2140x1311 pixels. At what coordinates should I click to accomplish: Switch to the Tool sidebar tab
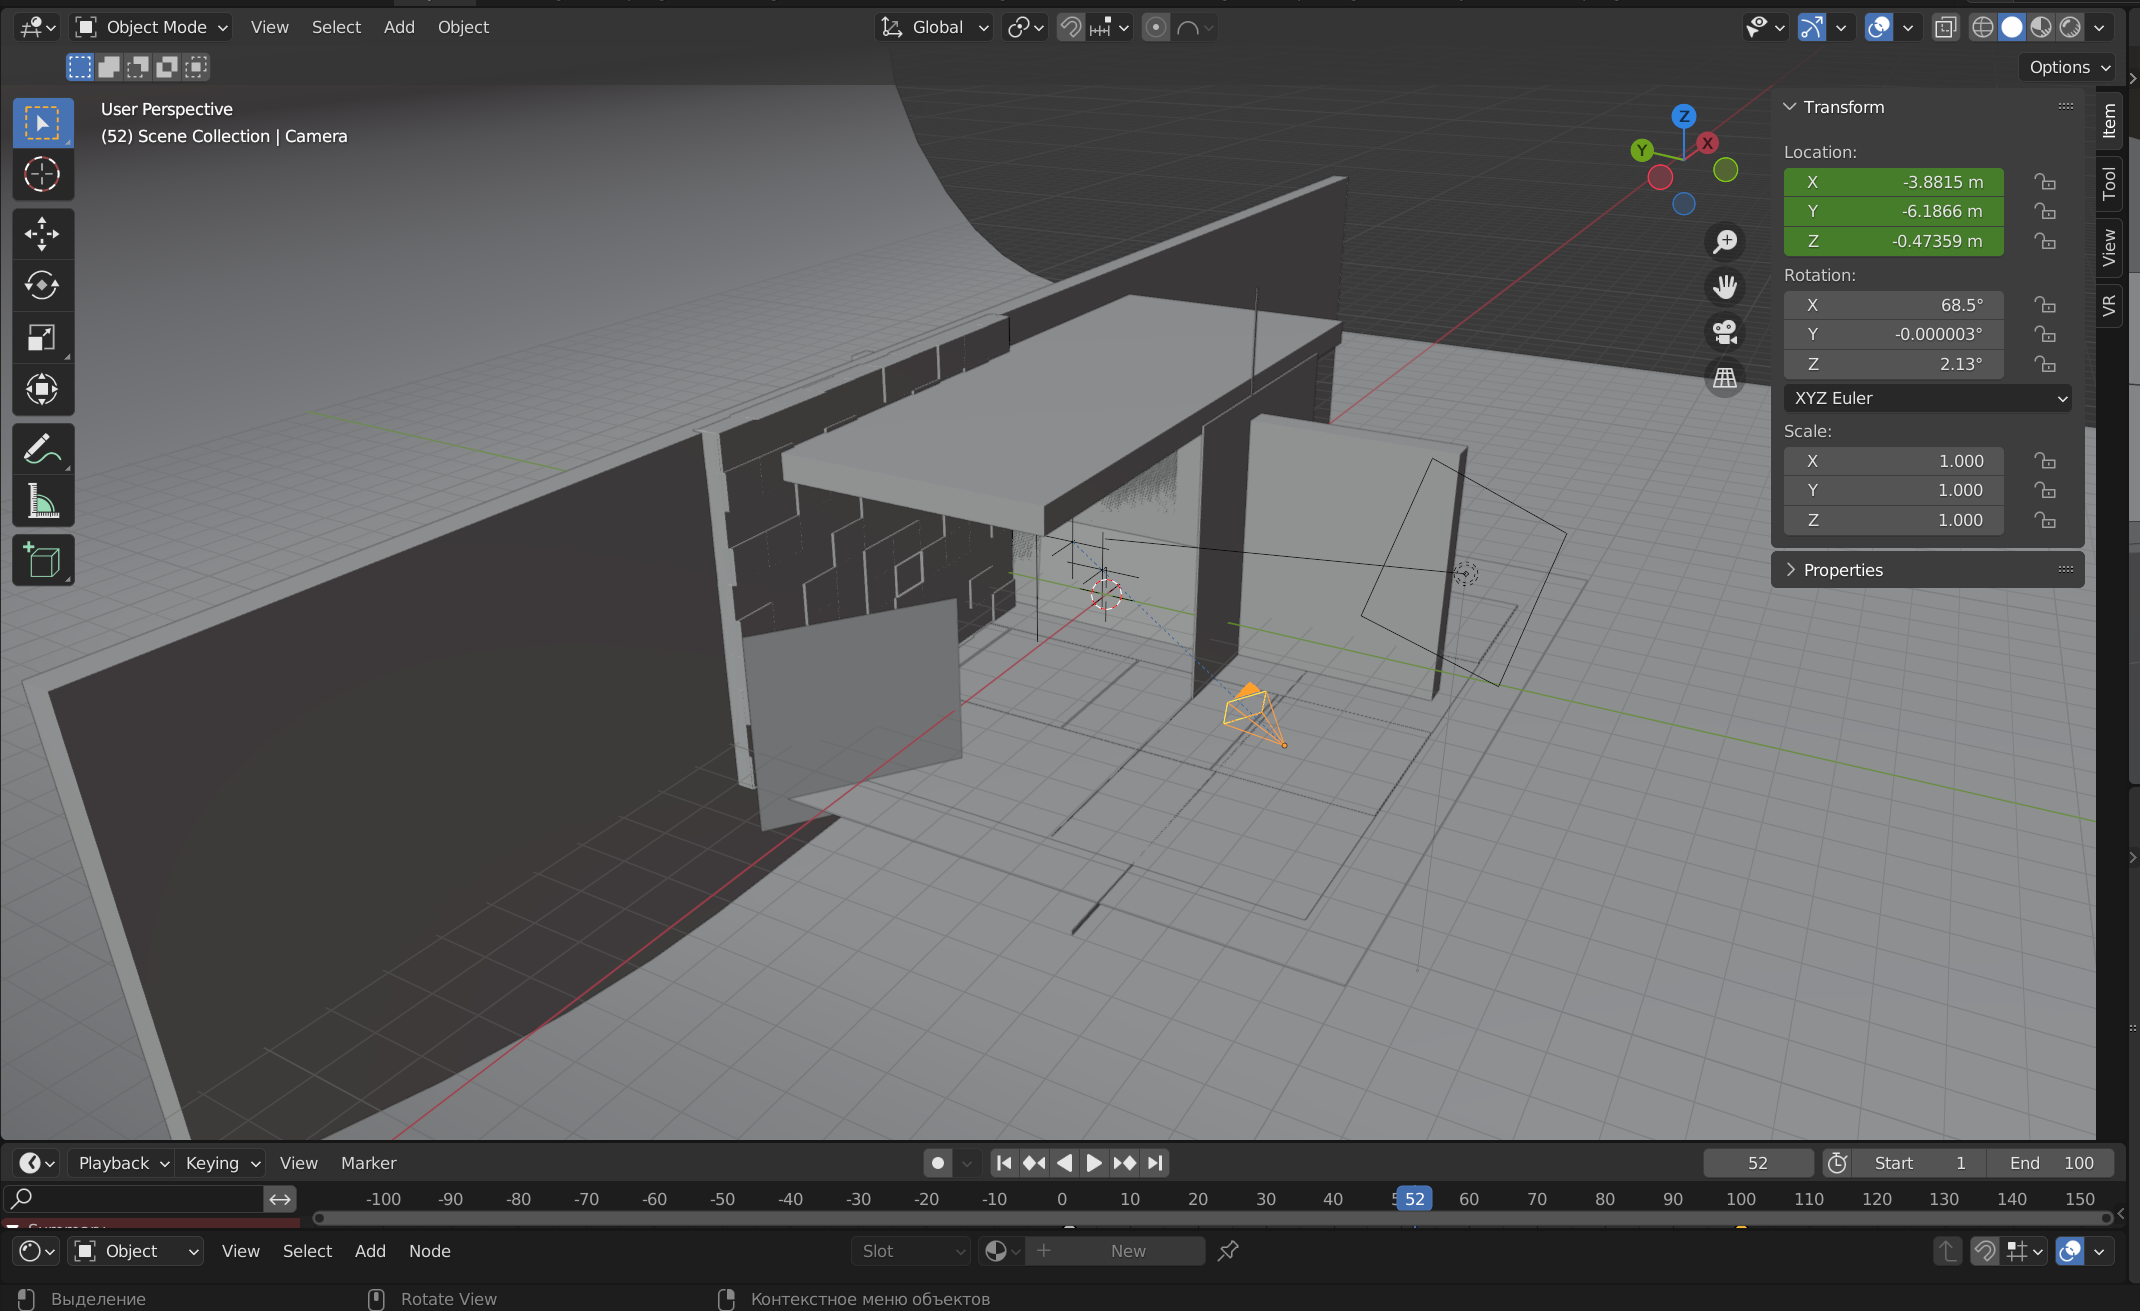2109,183
